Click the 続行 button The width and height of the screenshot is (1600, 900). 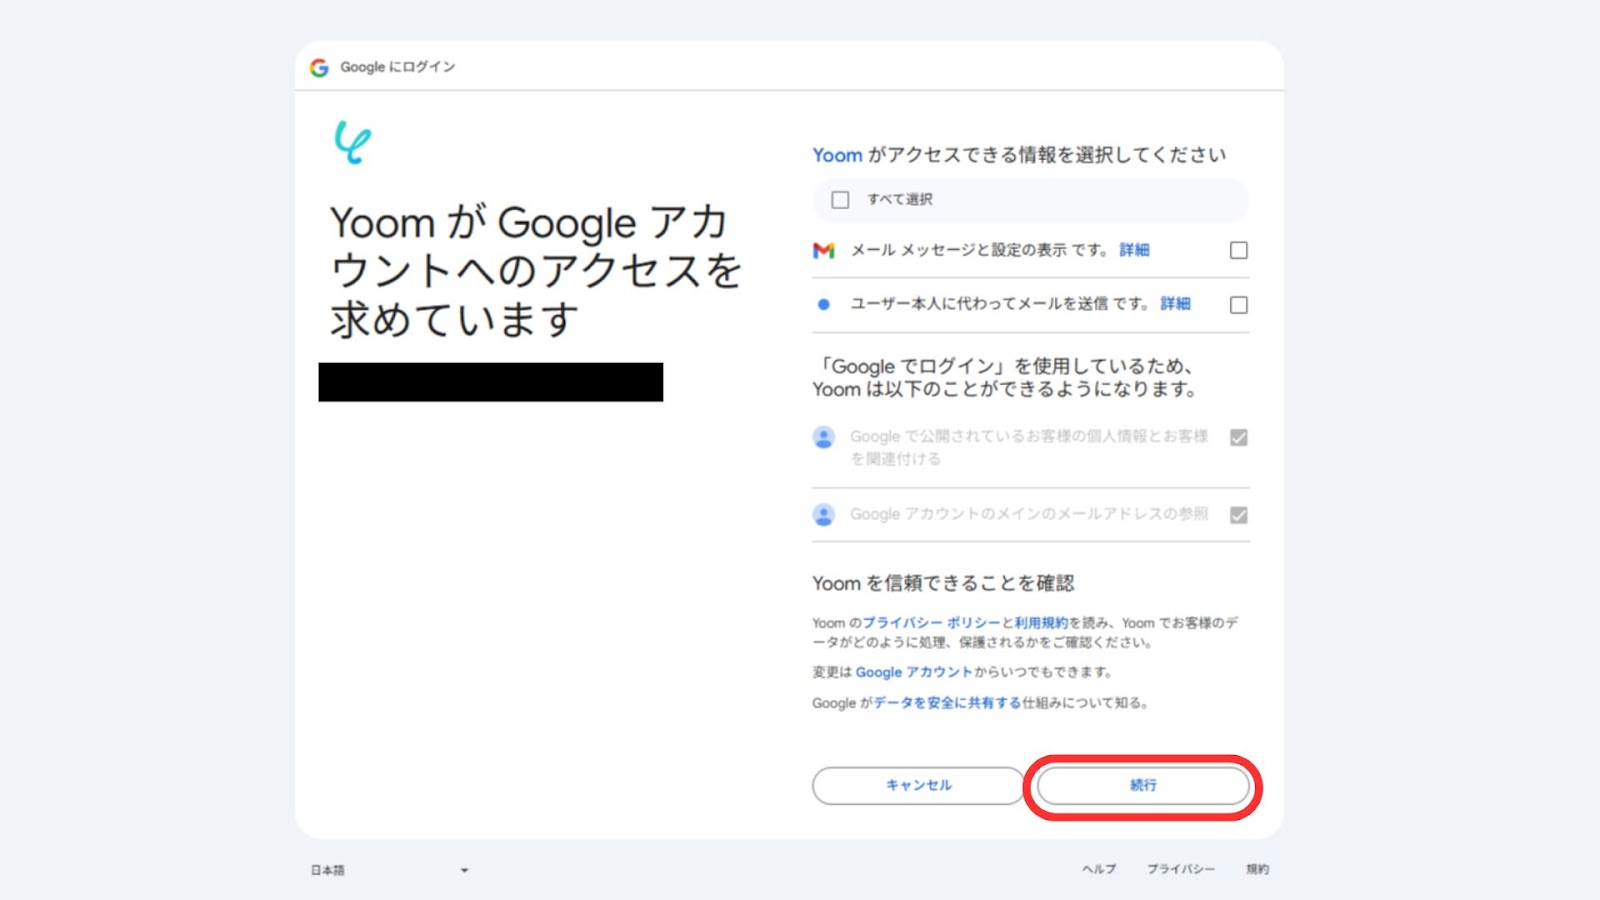tap(1143, 785)
